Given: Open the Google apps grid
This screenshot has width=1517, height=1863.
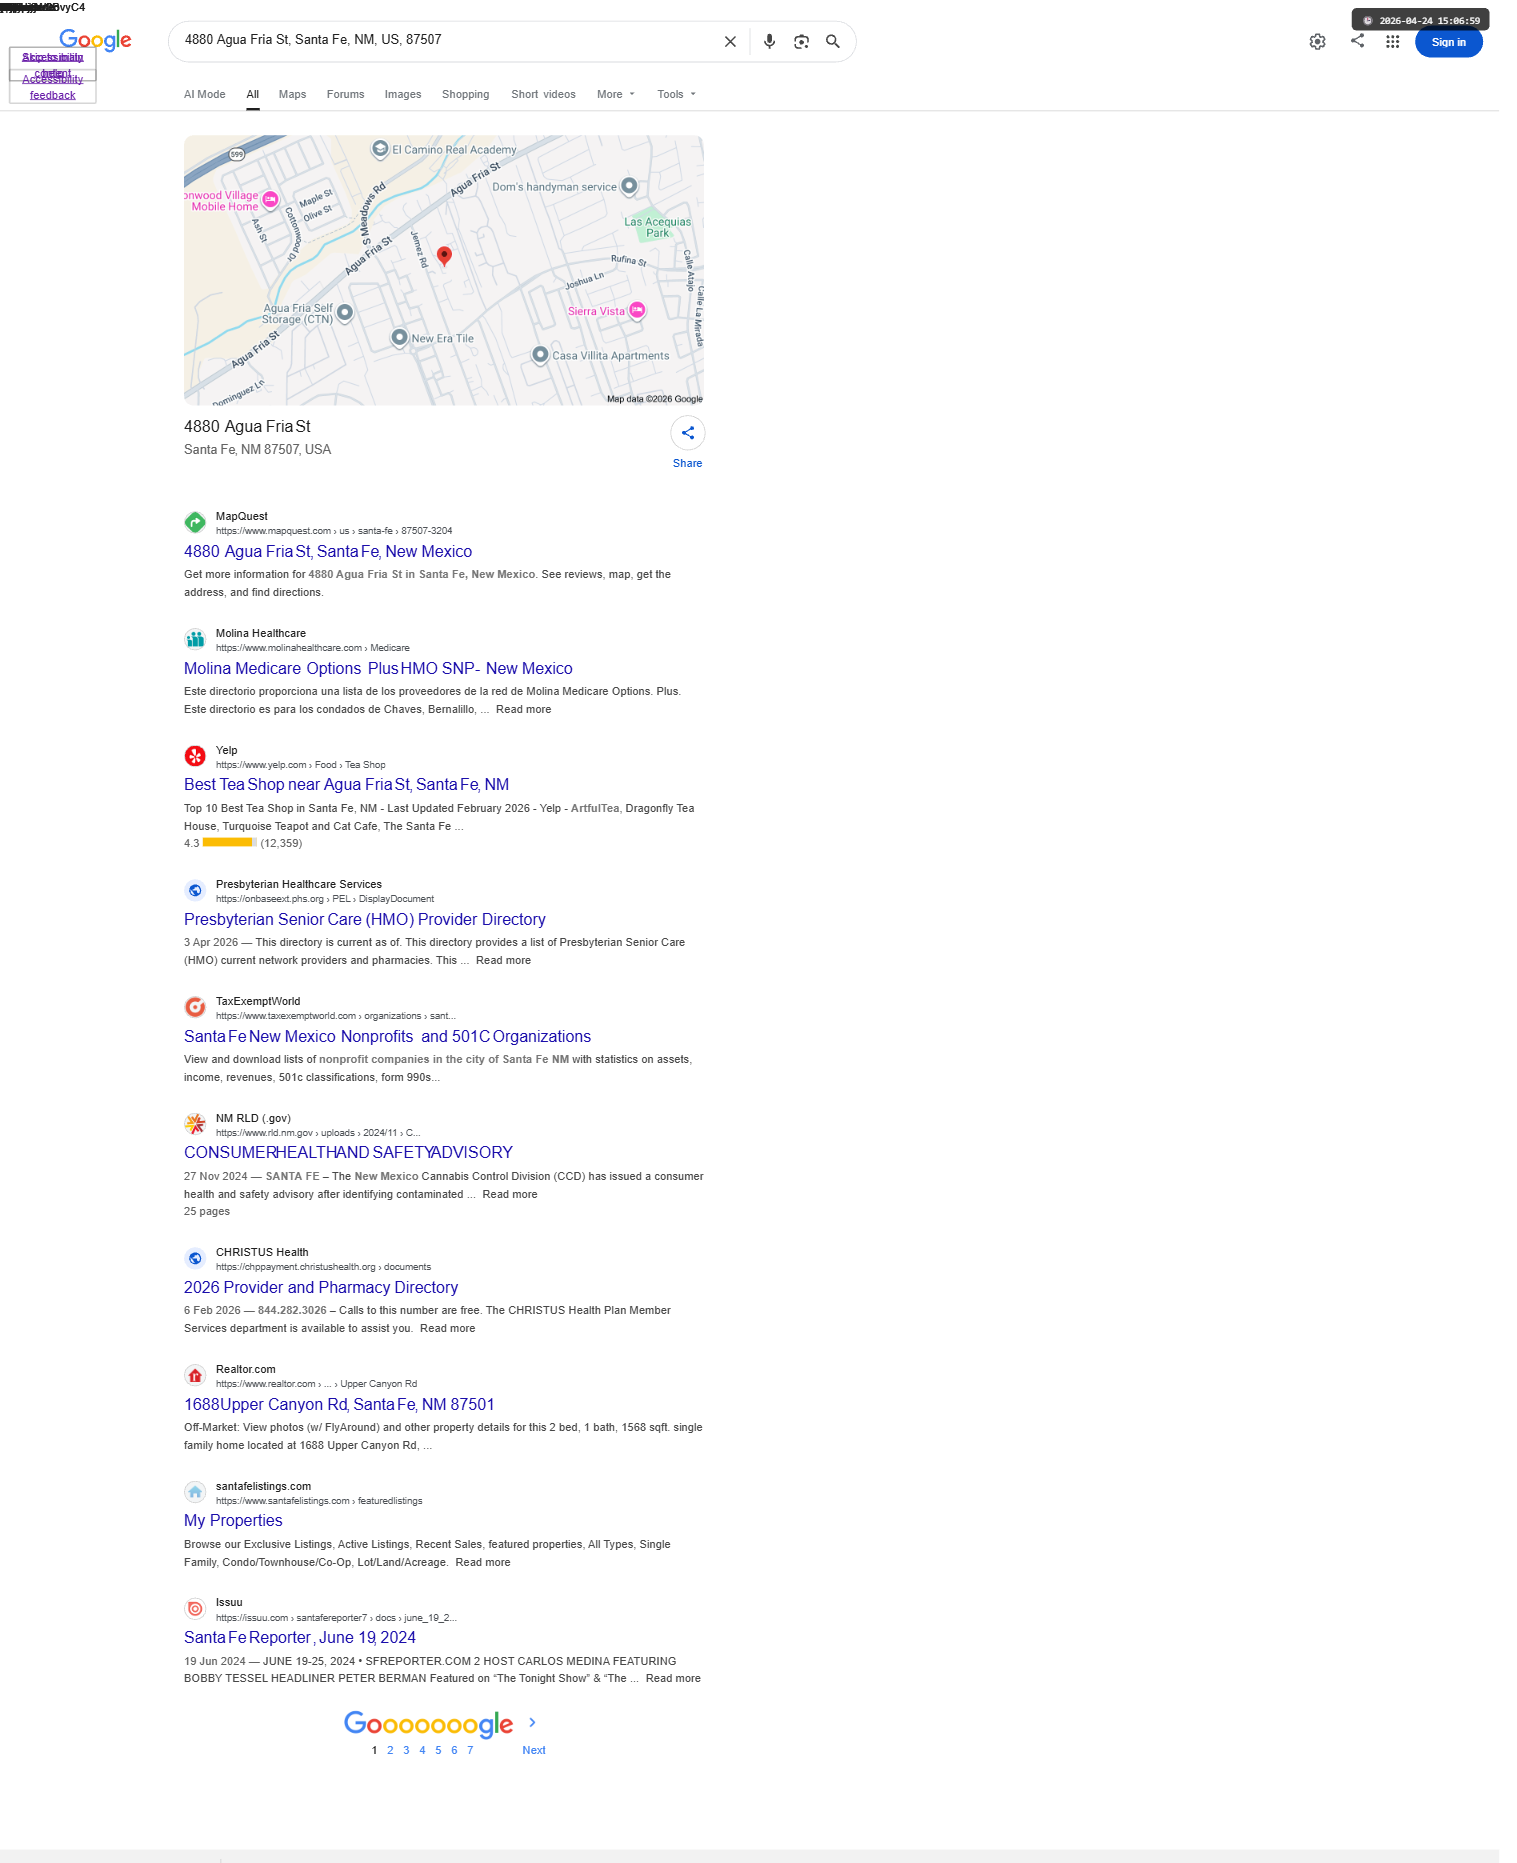Looking at the screenshot, I should pos(1392,42).
